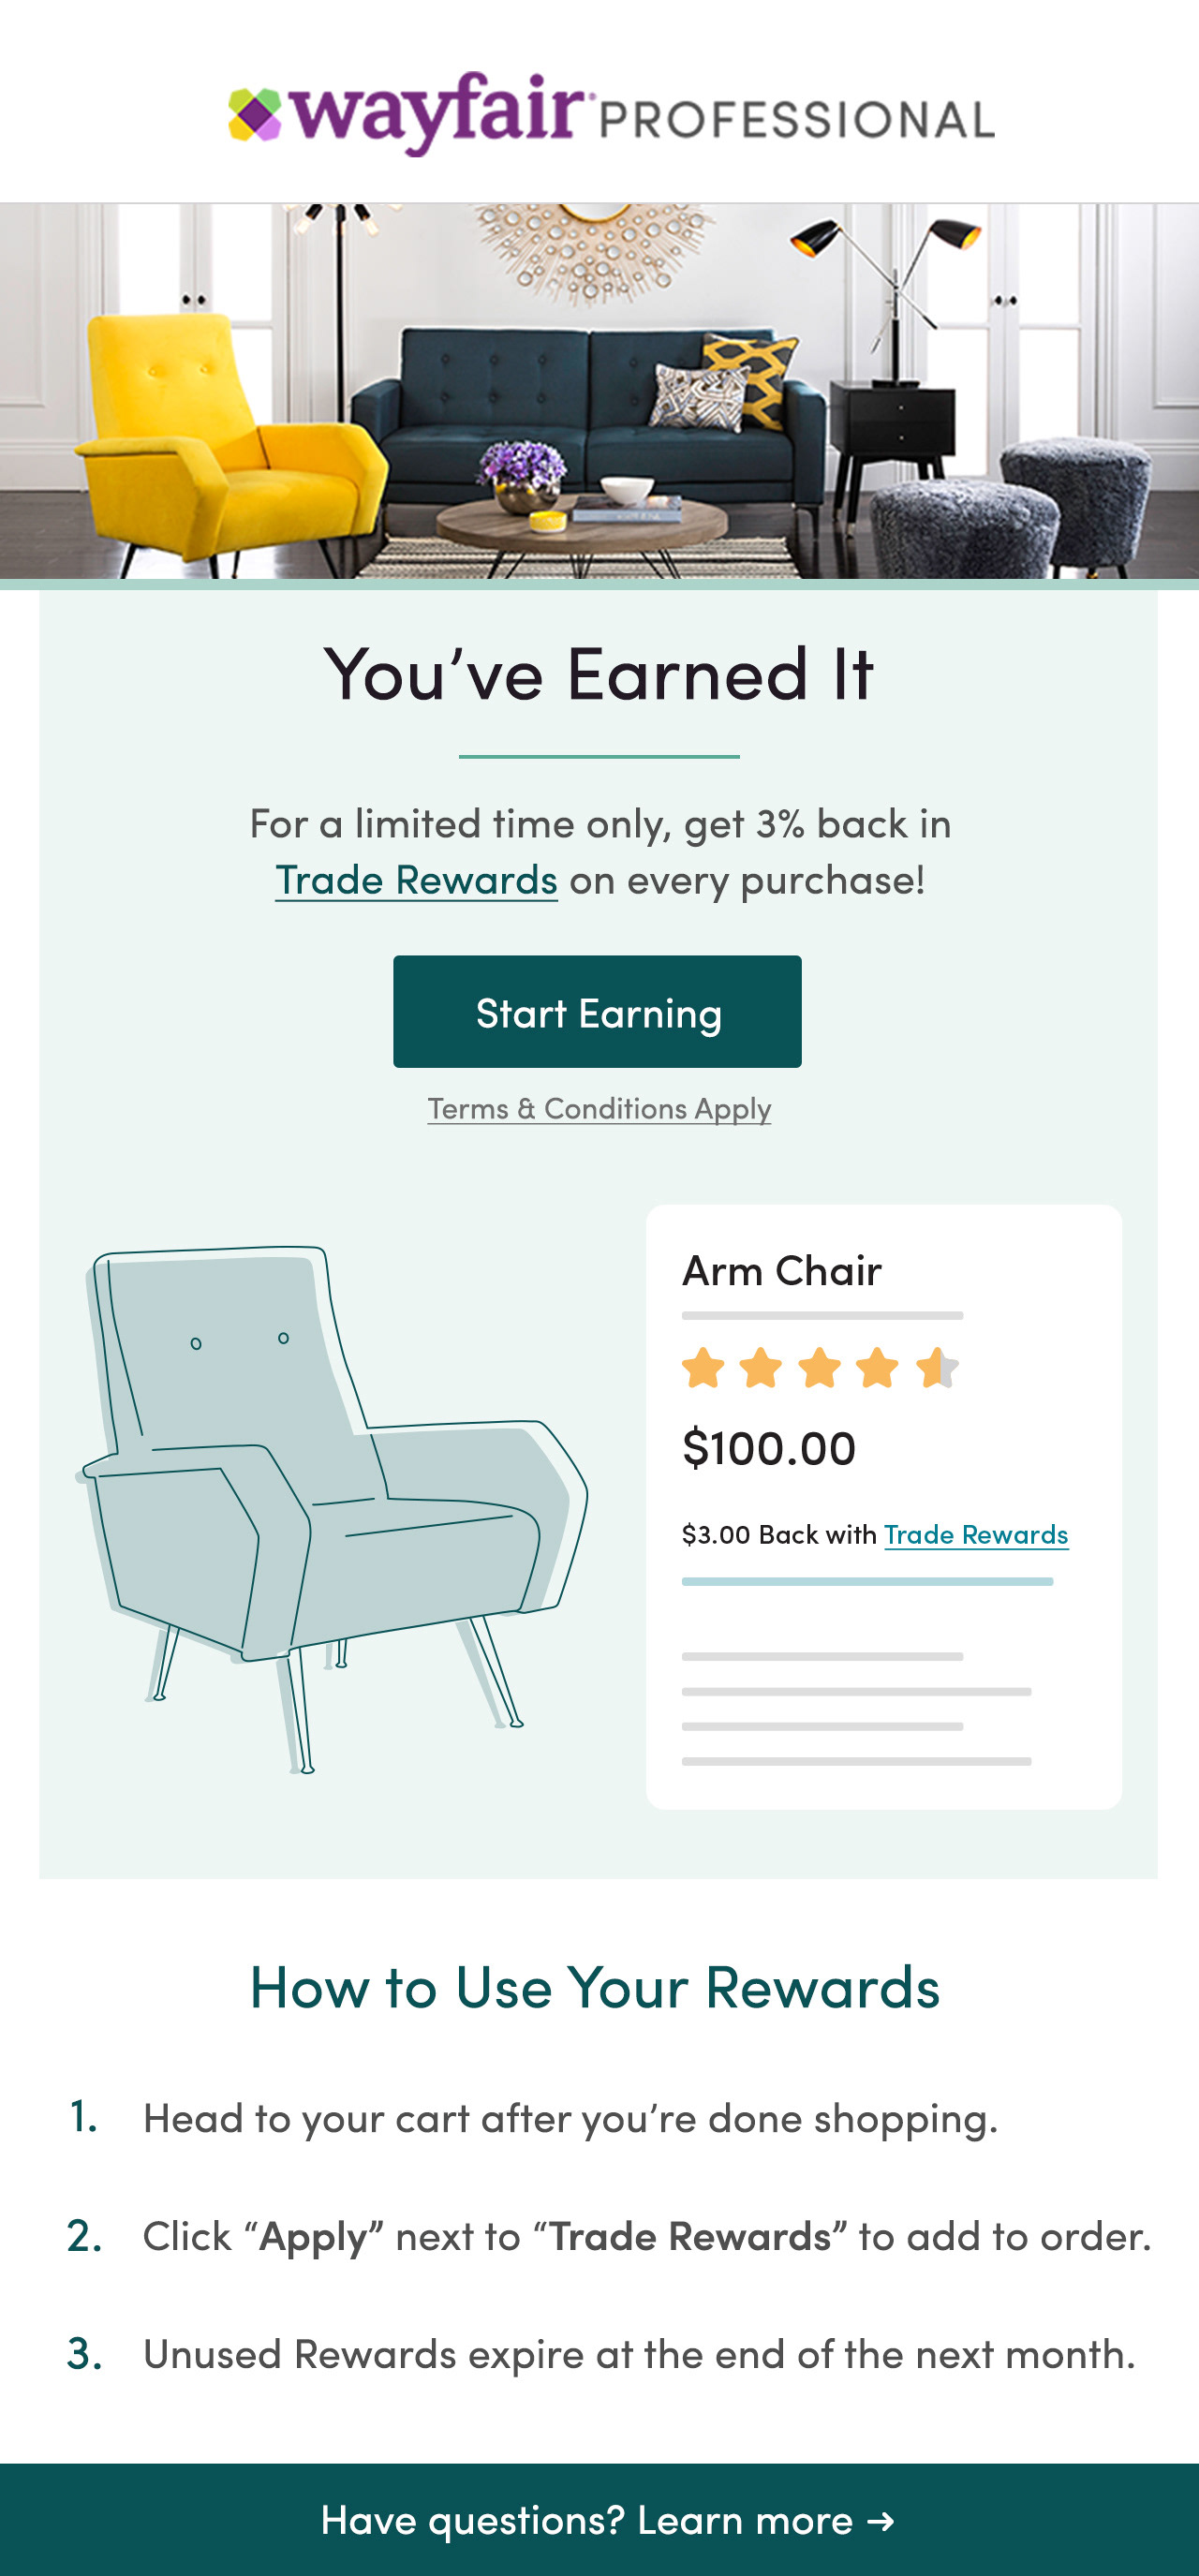Select the Arm Chair product title
This screenshot has width=1199, height=2576.
[782, 1271]
